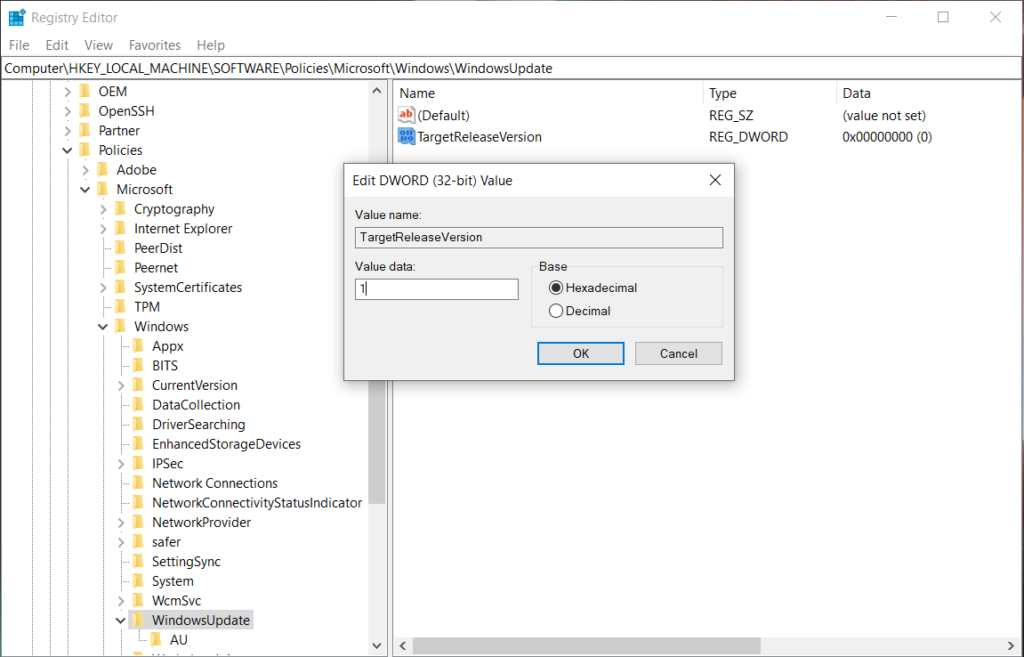The width and height of the screenshot is (1024, 657).
Task: Click the Cryptography folder icon
Action: 120,209
